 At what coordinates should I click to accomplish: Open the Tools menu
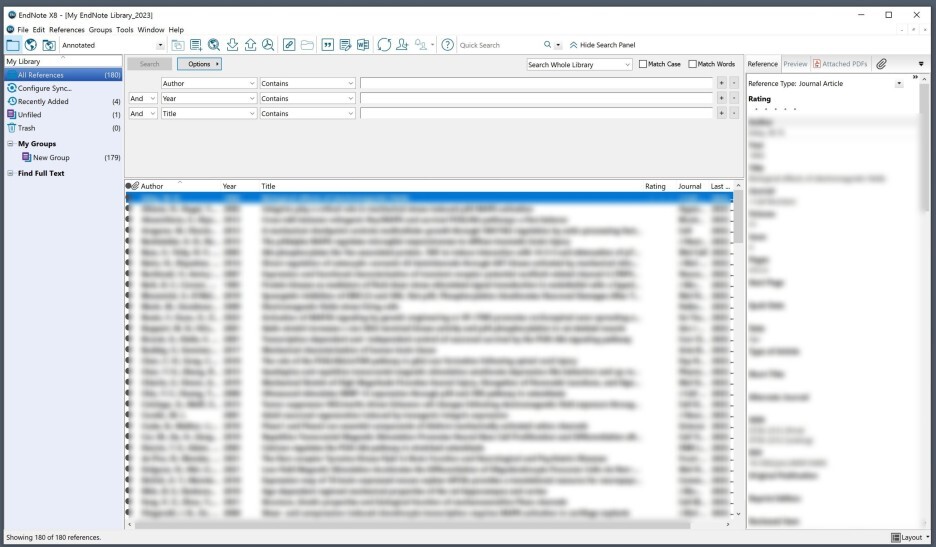click(x=125, y=29)
